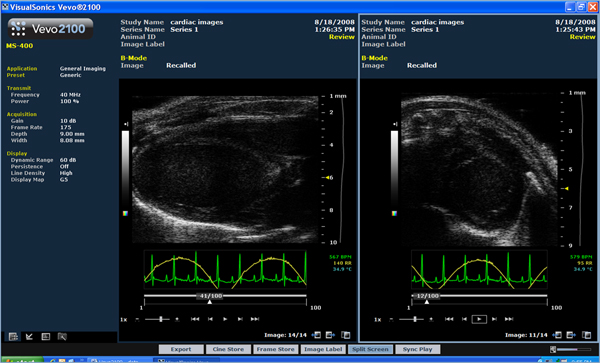Click the Frame Store button
Viewport: 600px width, 363px height.
tap(276, 349)
